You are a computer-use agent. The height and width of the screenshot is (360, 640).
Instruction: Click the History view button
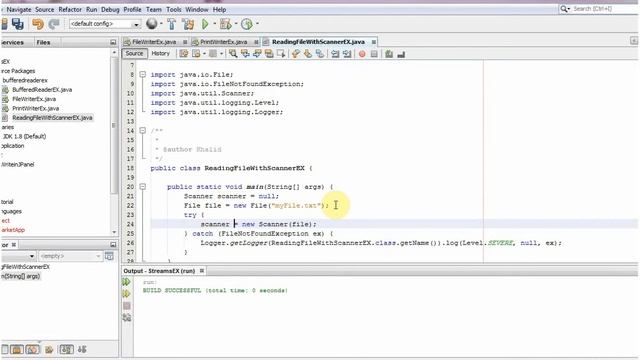[x=160, y=53]
